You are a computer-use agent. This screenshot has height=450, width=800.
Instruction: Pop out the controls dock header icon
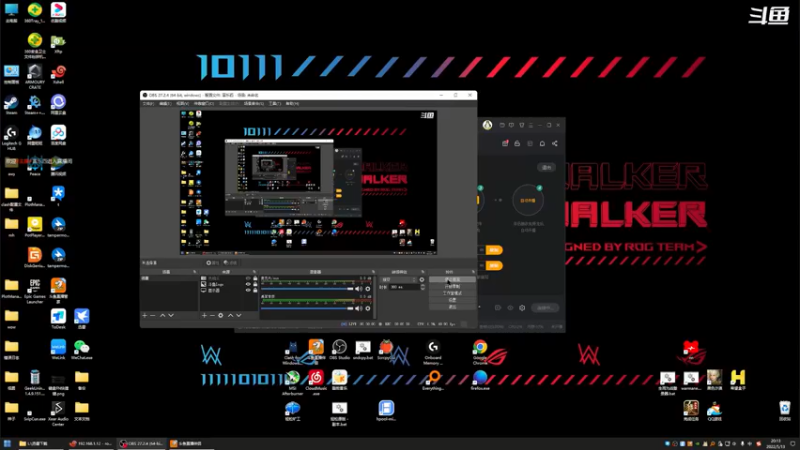tap(473, 271)
